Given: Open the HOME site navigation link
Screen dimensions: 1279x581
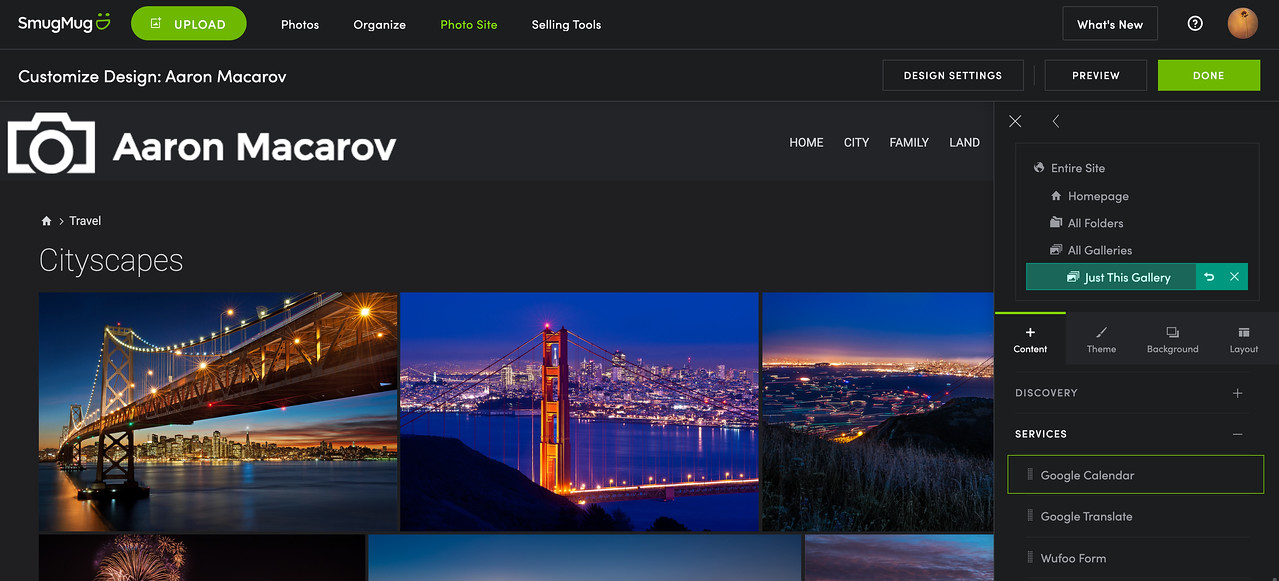Looking at the screenshot, I should [x=806, y=143].
